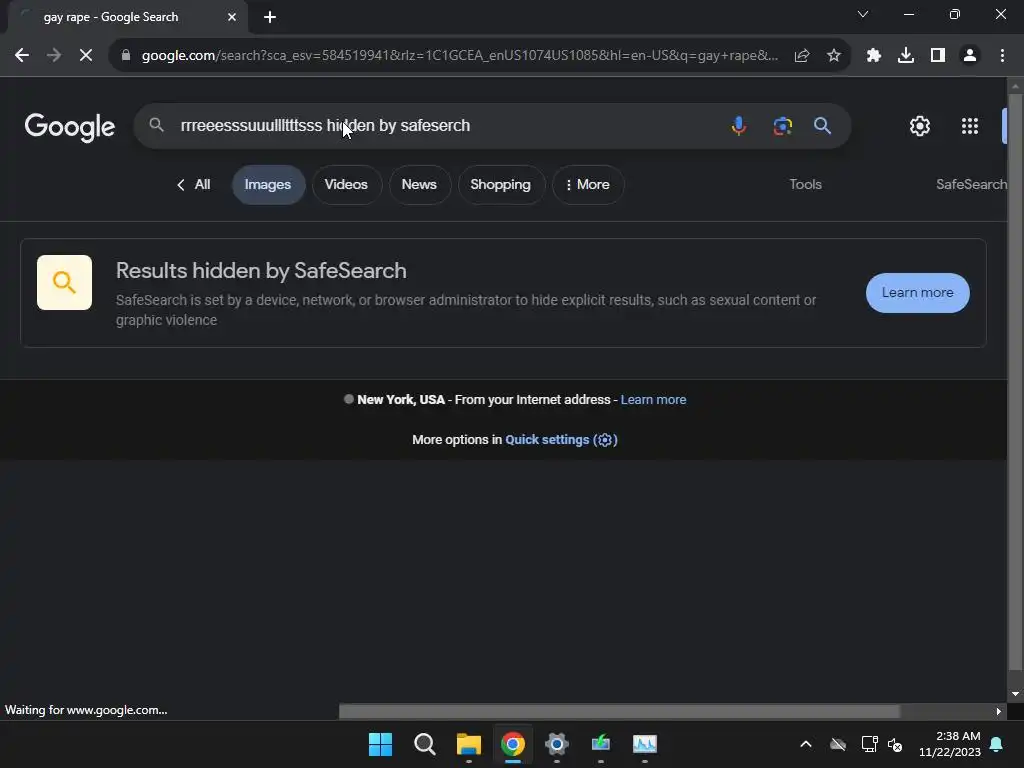The width and height of the screenshot is (1024, 768).
Task: Click the Learn more link beside location
Action: (x=653, y=400)
